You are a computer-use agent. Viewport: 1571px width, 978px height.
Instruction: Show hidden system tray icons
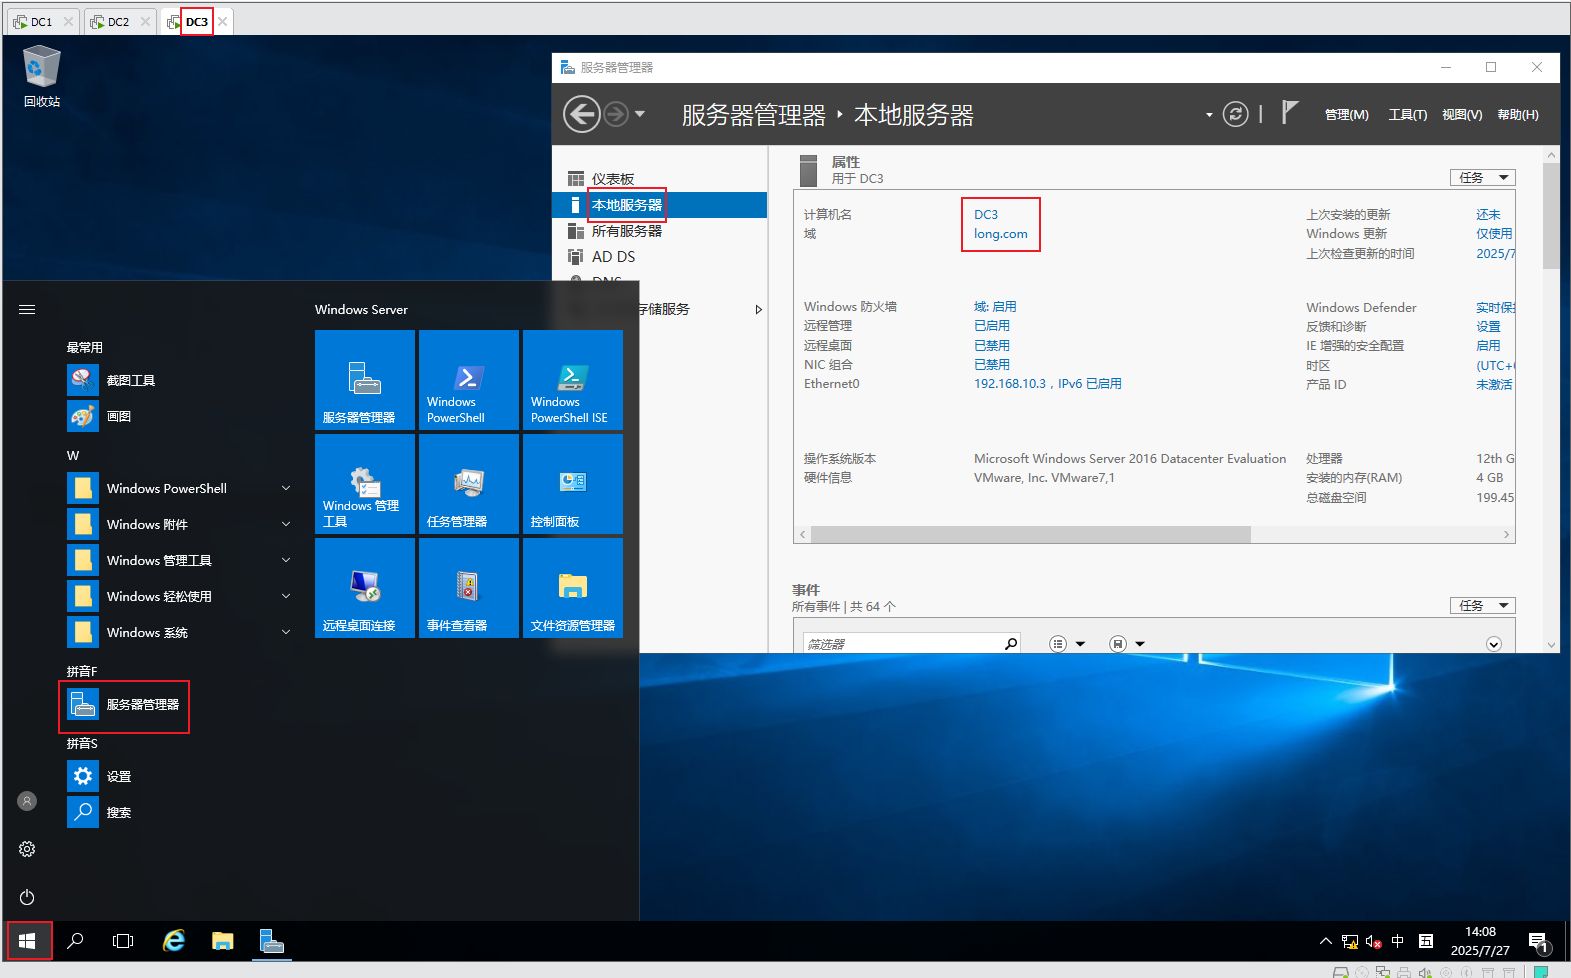[1326, 941]
